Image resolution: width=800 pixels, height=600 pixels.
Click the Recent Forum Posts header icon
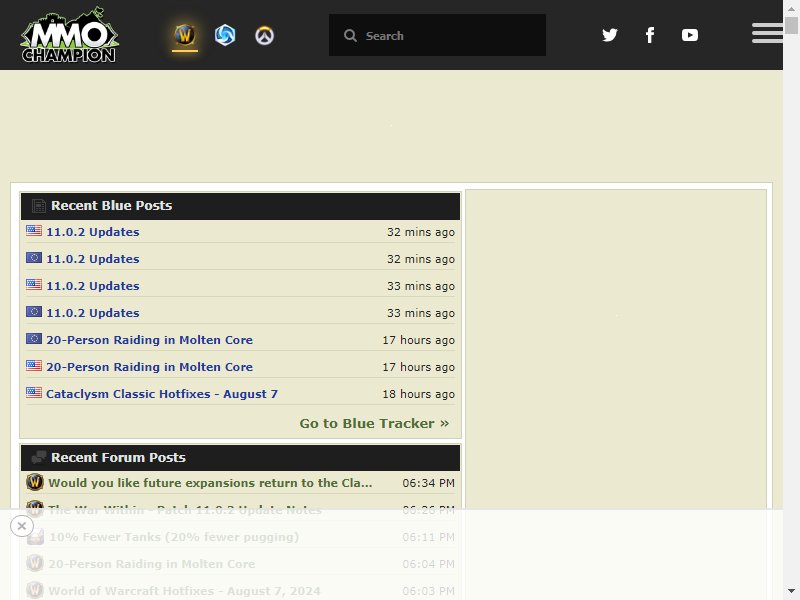pyautogui.click(x=39, y=457)
